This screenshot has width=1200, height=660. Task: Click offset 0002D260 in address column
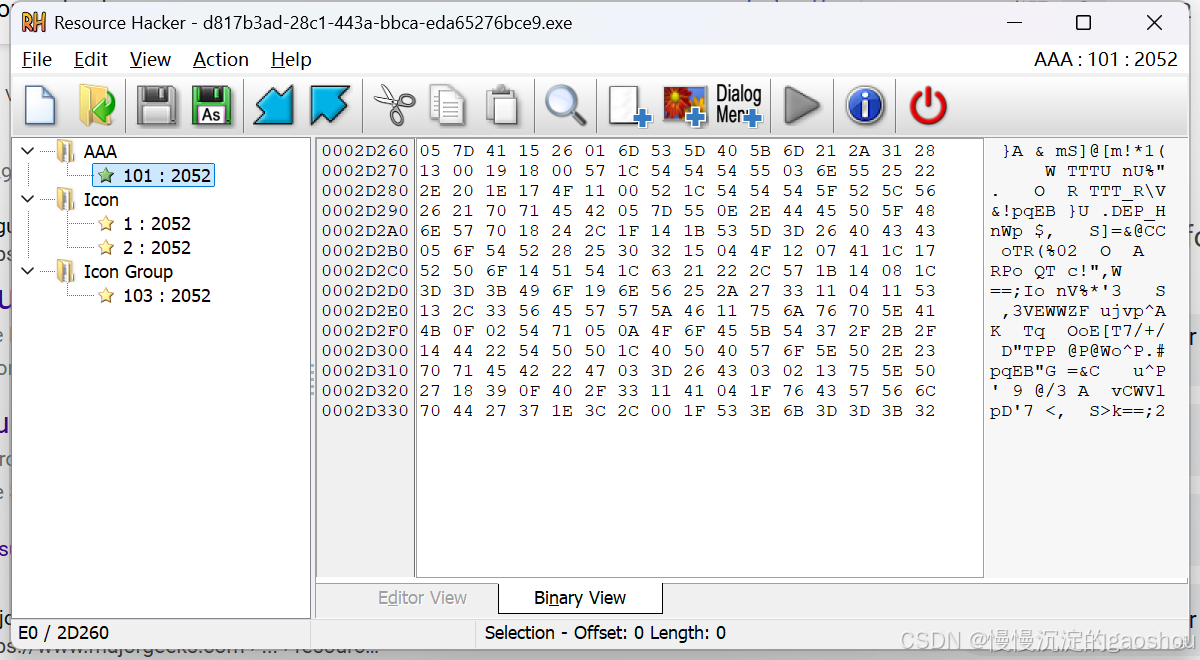click(x=365, y=151)
